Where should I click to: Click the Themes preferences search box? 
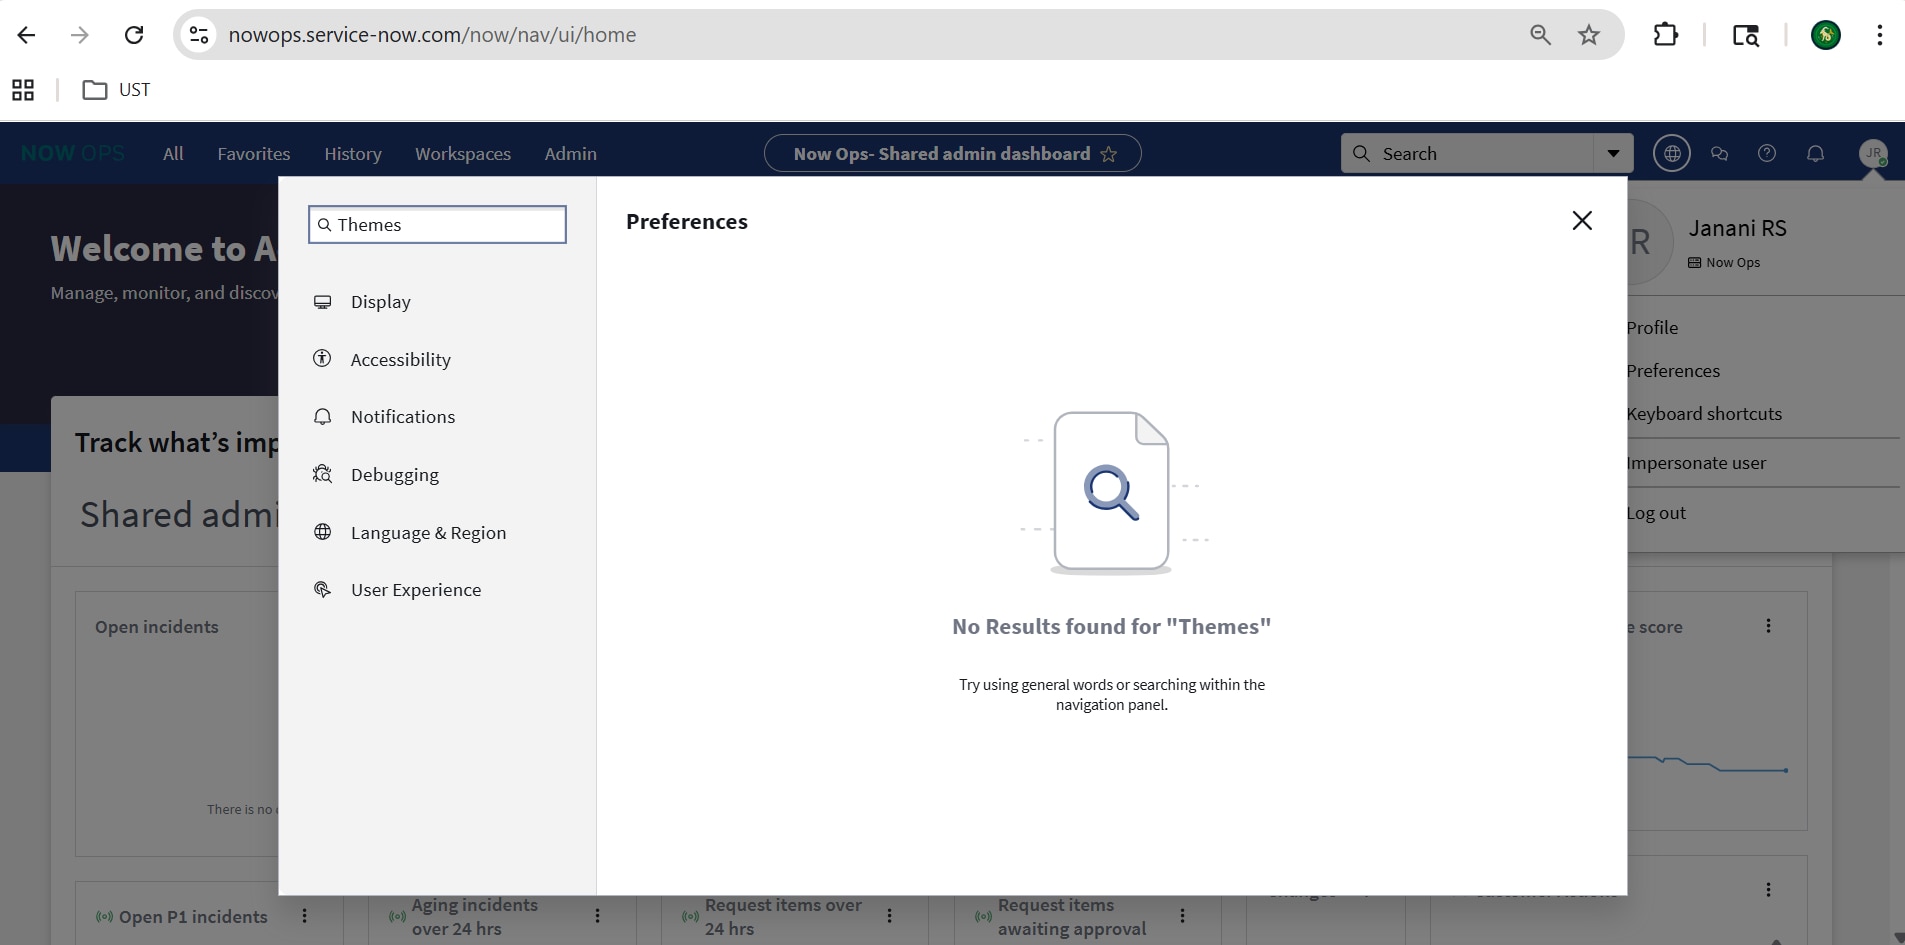(438, 225)
